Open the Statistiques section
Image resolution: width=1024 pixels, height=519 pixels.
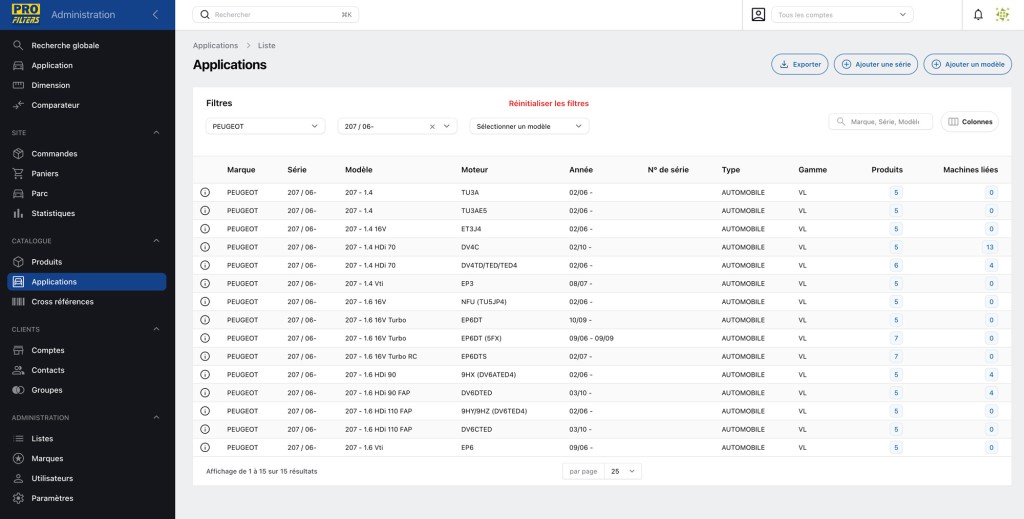53,213
